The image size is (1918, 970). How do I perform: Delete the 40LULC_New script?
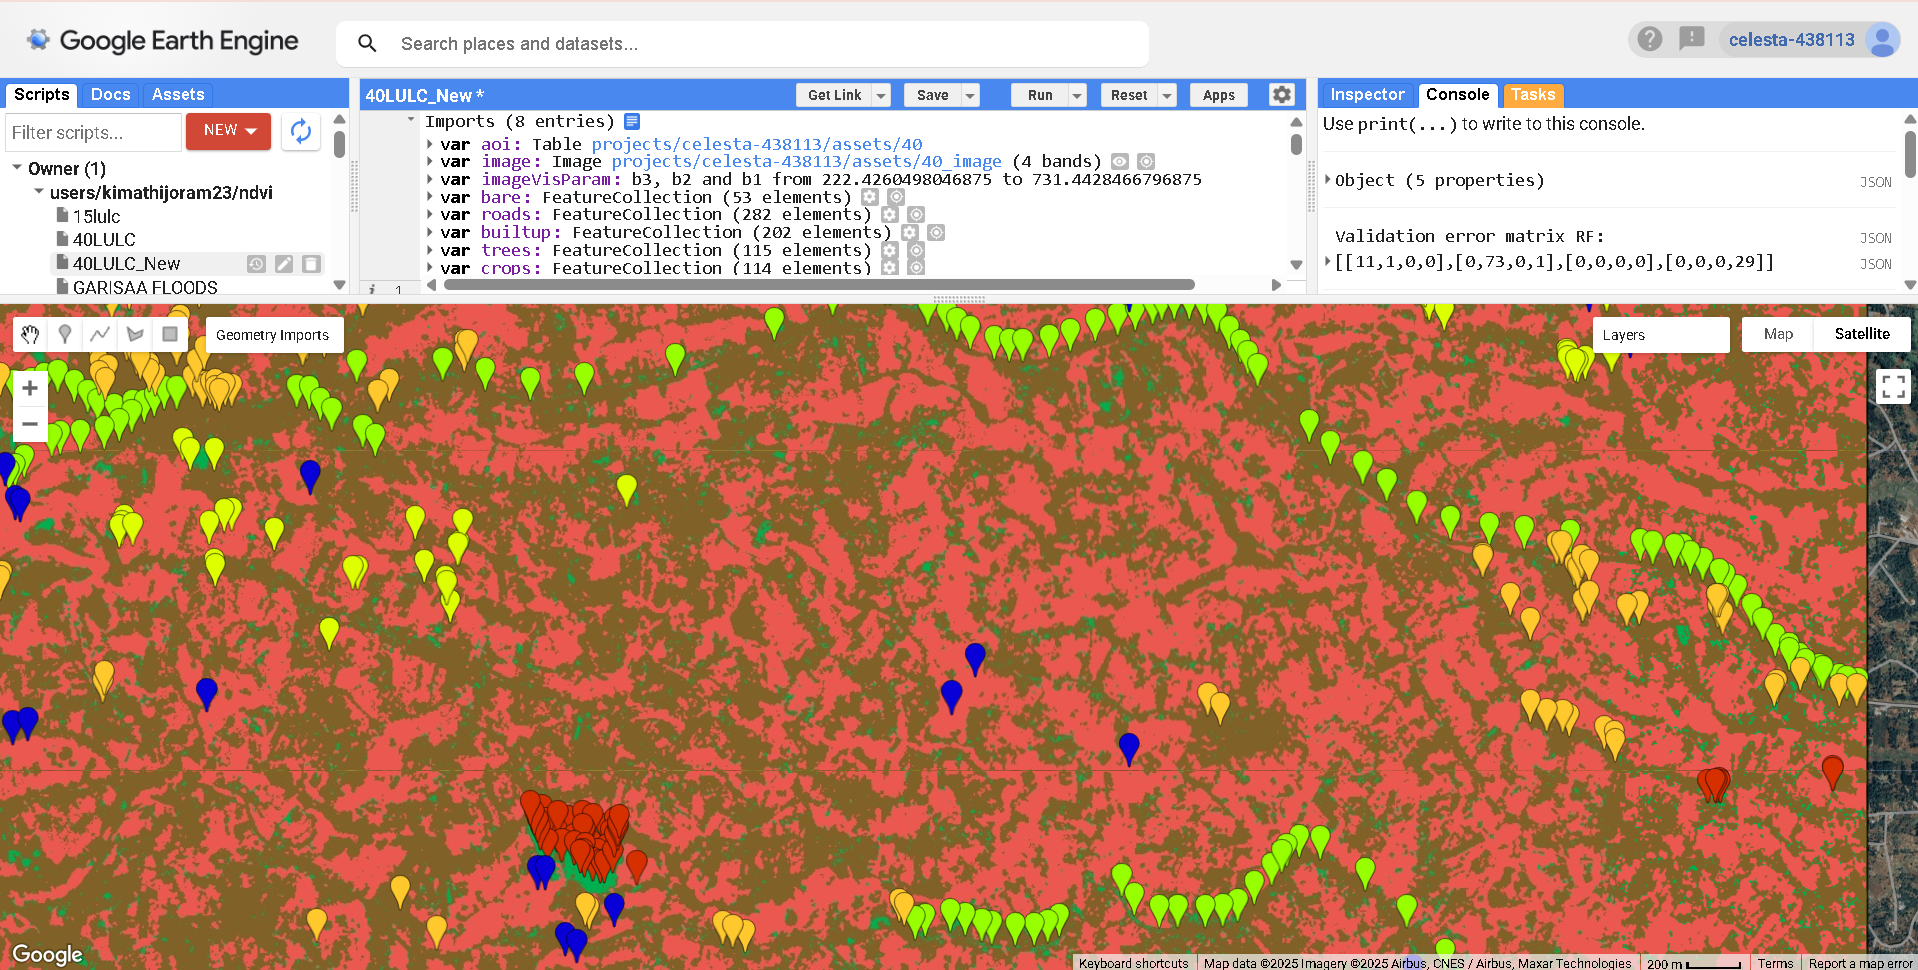click(312, 264)
